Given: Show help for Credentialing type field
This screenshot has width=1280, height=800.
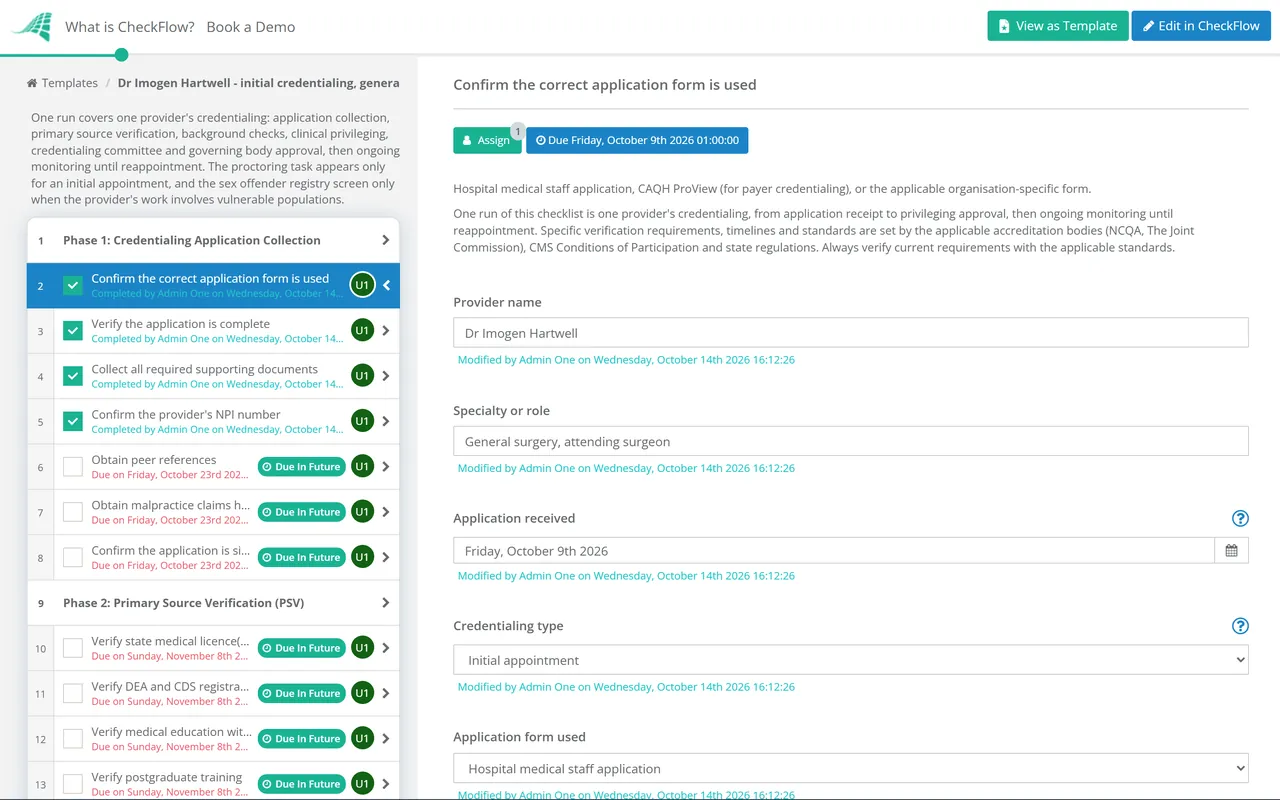Looking at the screenshot, I should pyautogui.click(x=1240, y=626).
